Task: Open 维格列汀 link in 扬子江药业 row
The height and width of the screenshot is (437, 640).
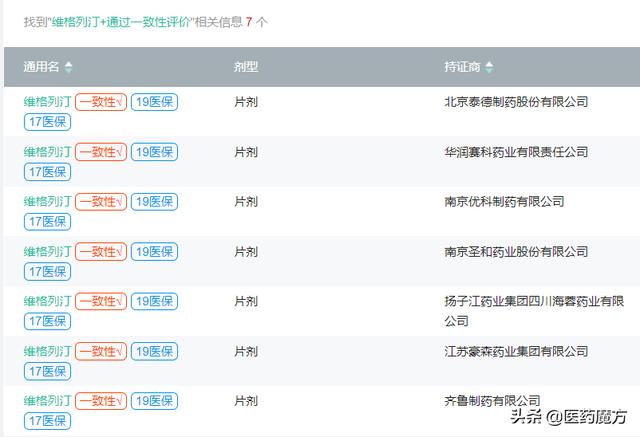Action: click(x=47, y=301)
